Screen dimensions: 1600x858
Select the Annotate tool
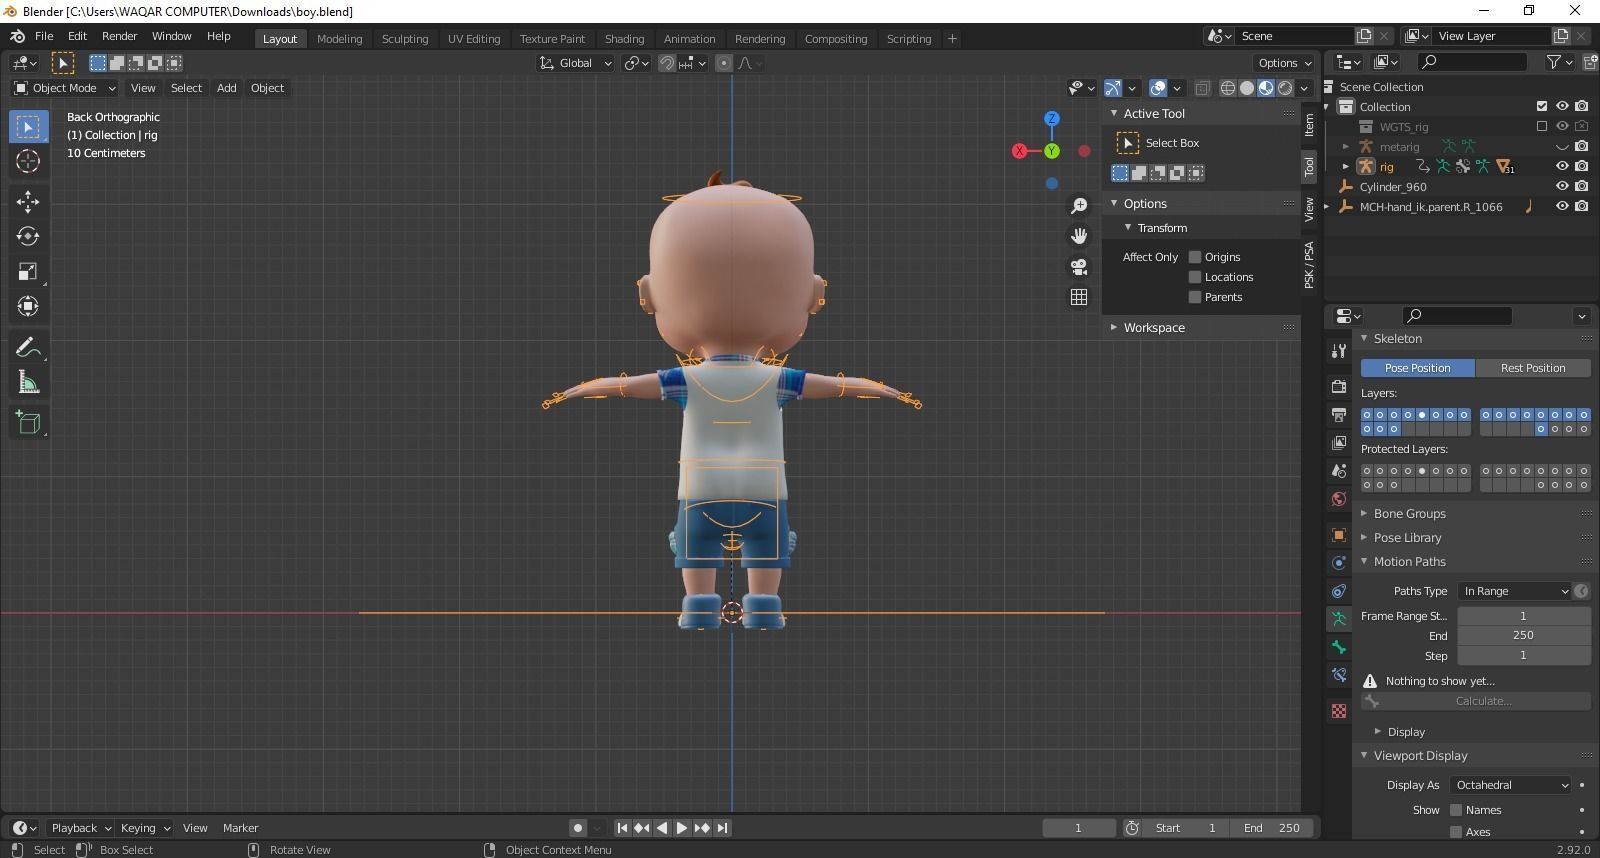28,347
